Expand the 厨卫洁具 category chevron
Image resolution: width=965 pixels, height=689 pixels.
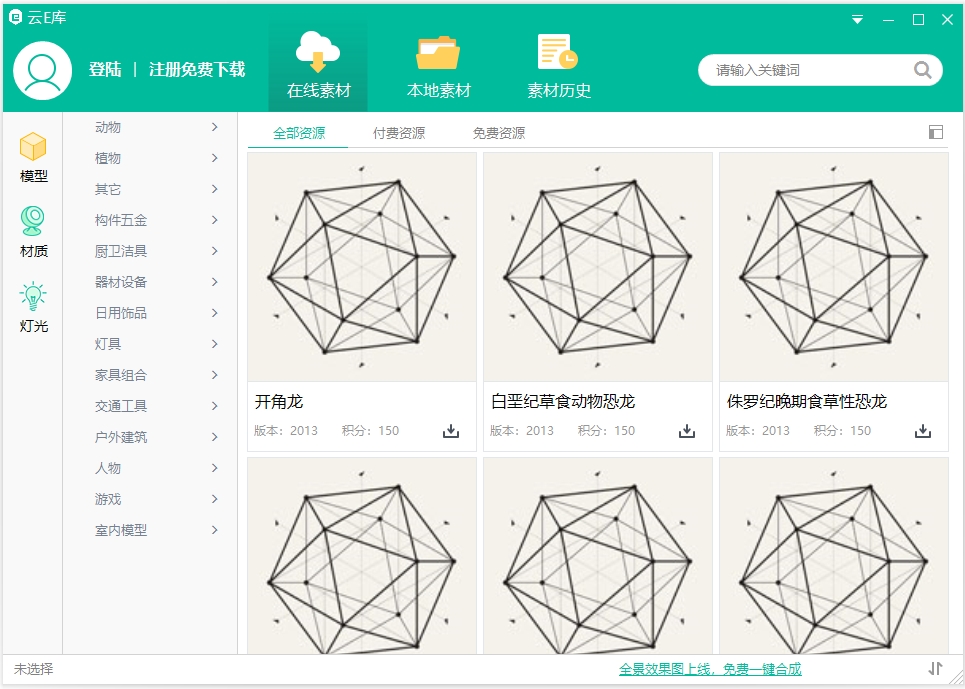(215, 251)
